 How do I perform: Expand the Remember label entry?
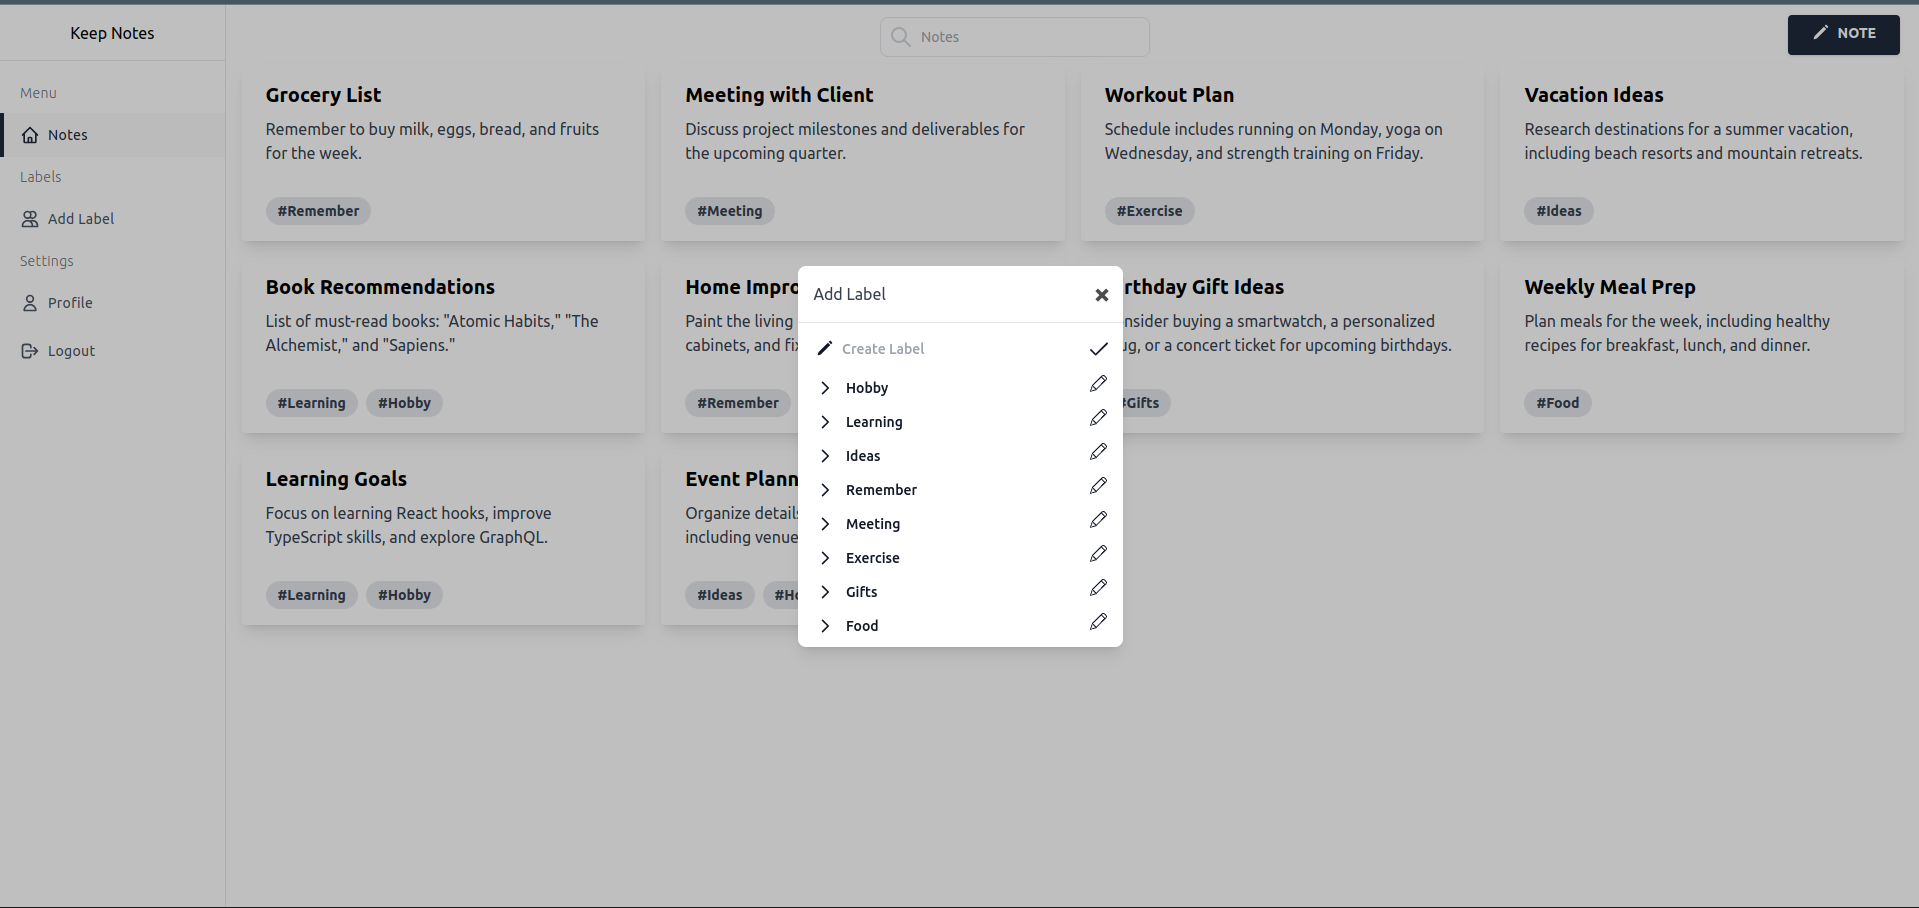point(825,490)
